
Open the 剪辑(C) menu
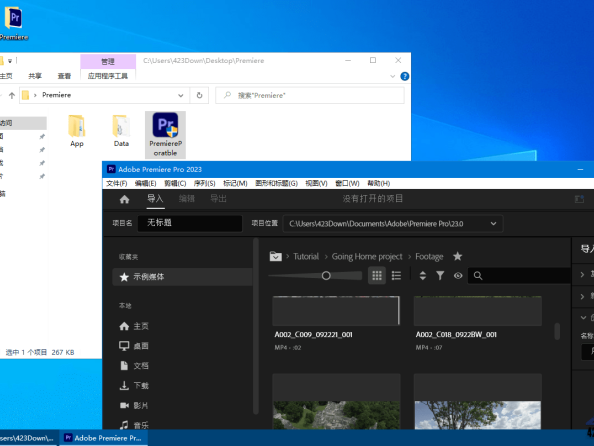click(x=175, y=183)
